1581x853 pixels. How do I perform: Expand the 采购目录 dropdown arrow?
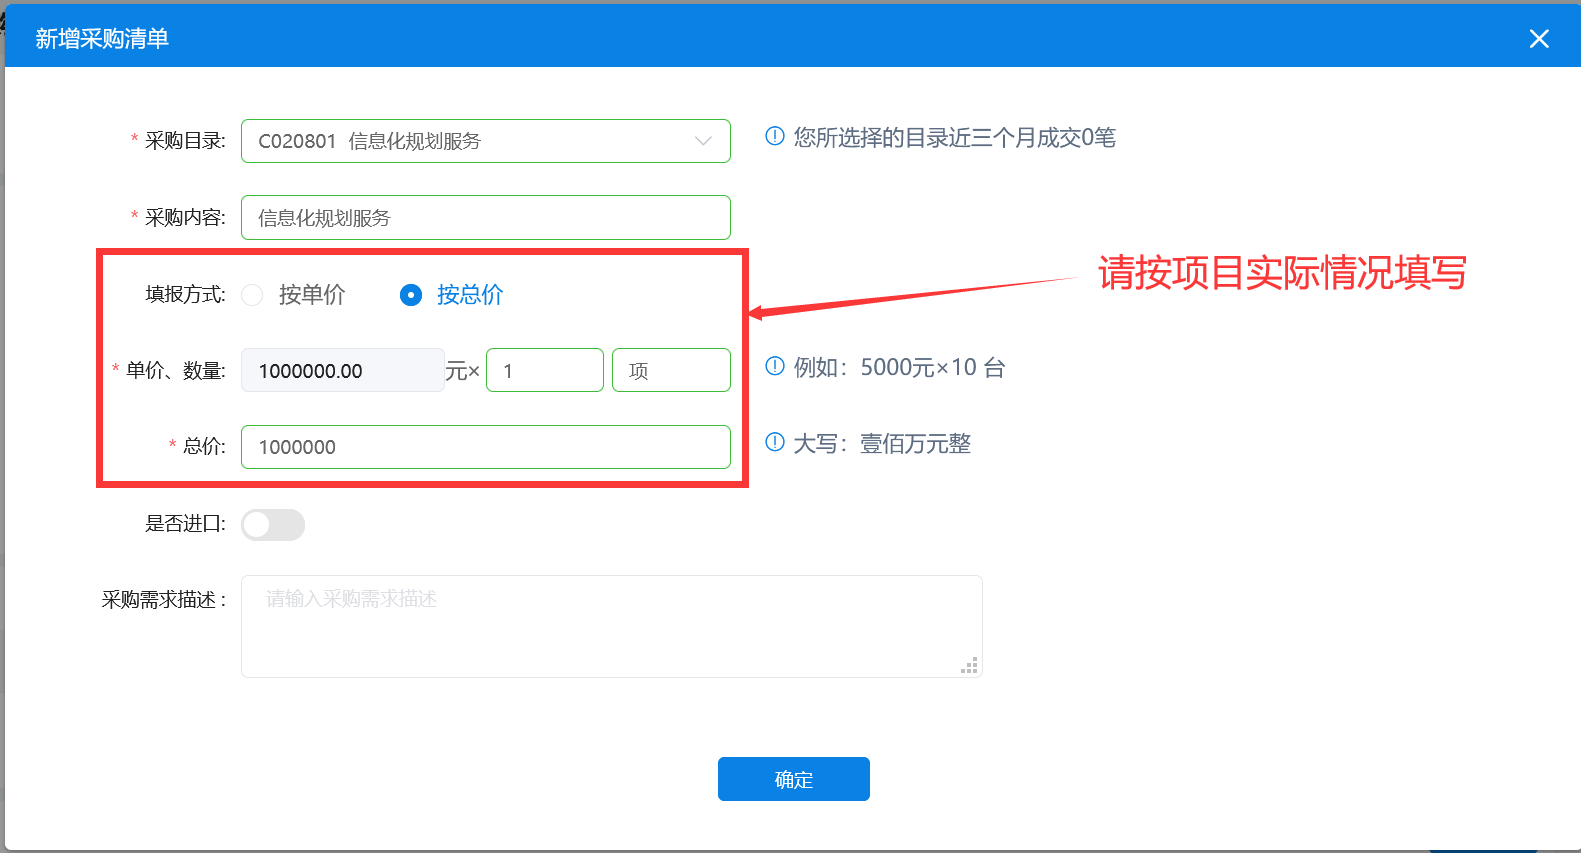(x=703, y=141)
